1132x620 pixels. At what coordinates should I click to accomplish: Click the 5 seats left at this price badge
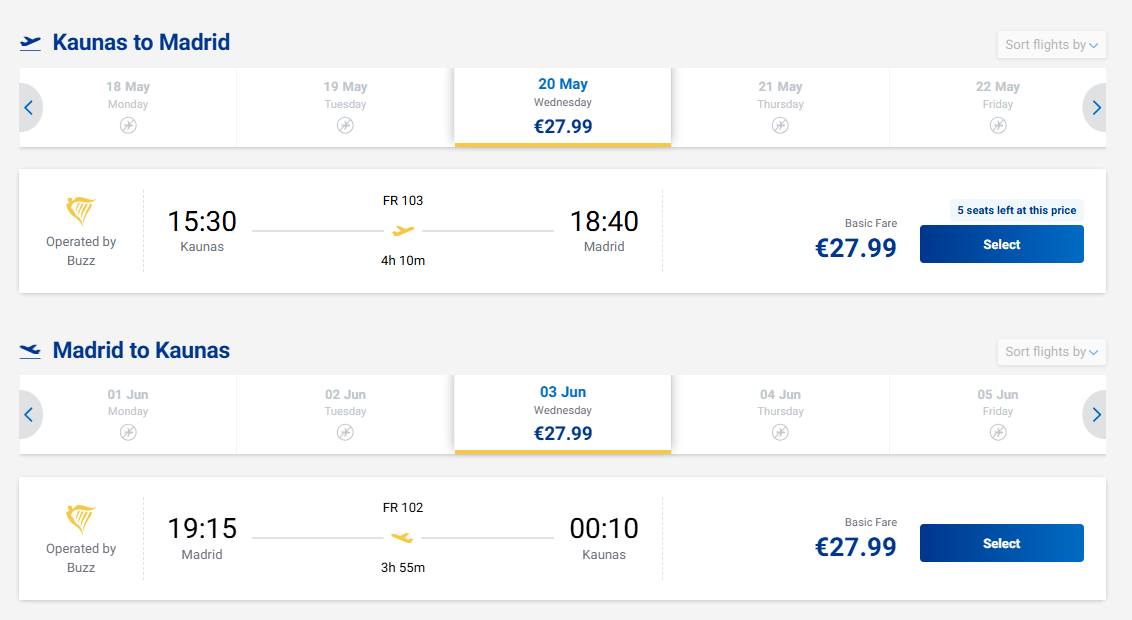click(x=1016, y=210)
